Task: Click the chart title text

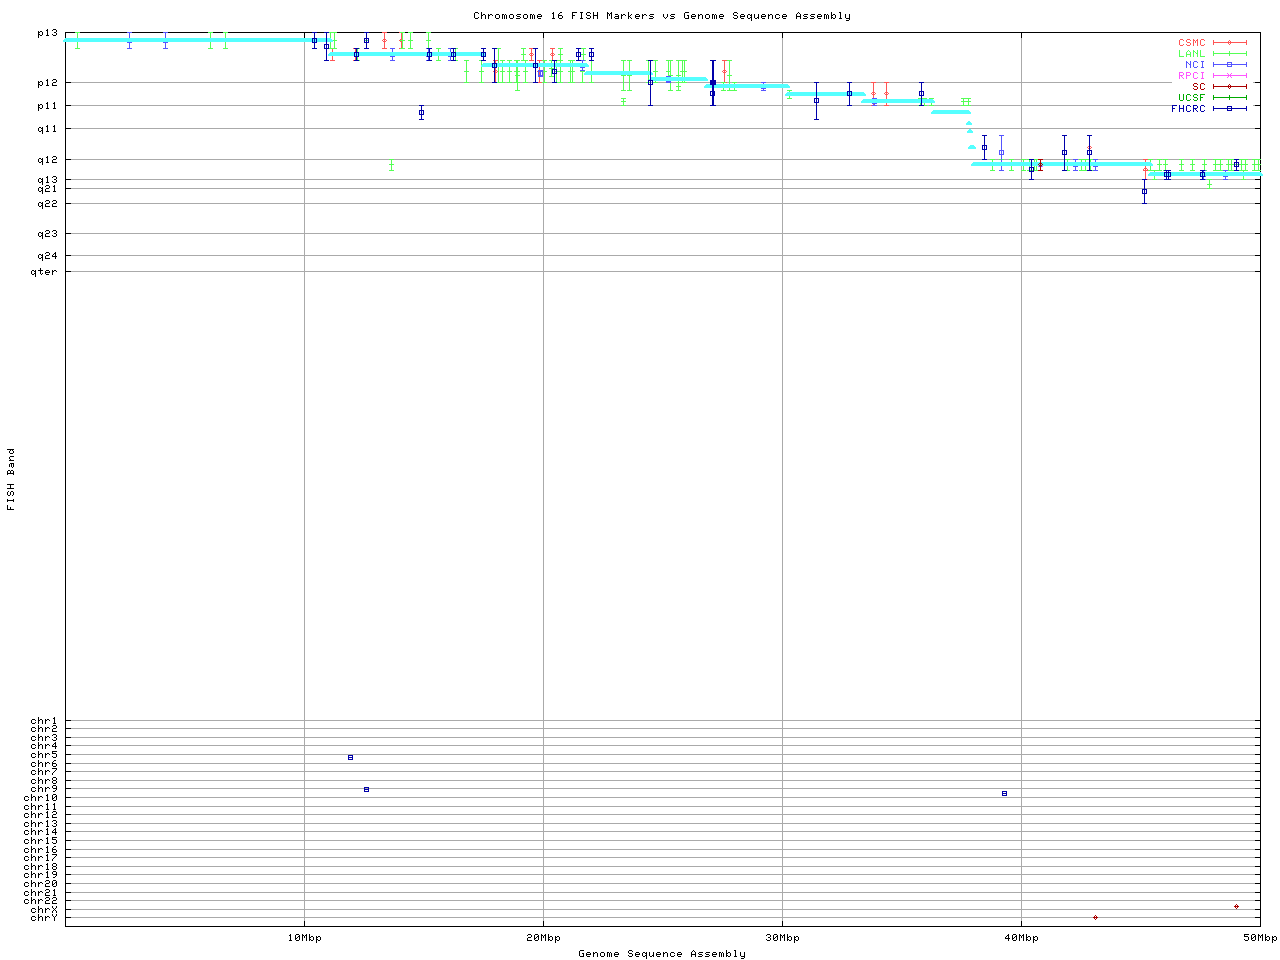Action: (662, 16)
